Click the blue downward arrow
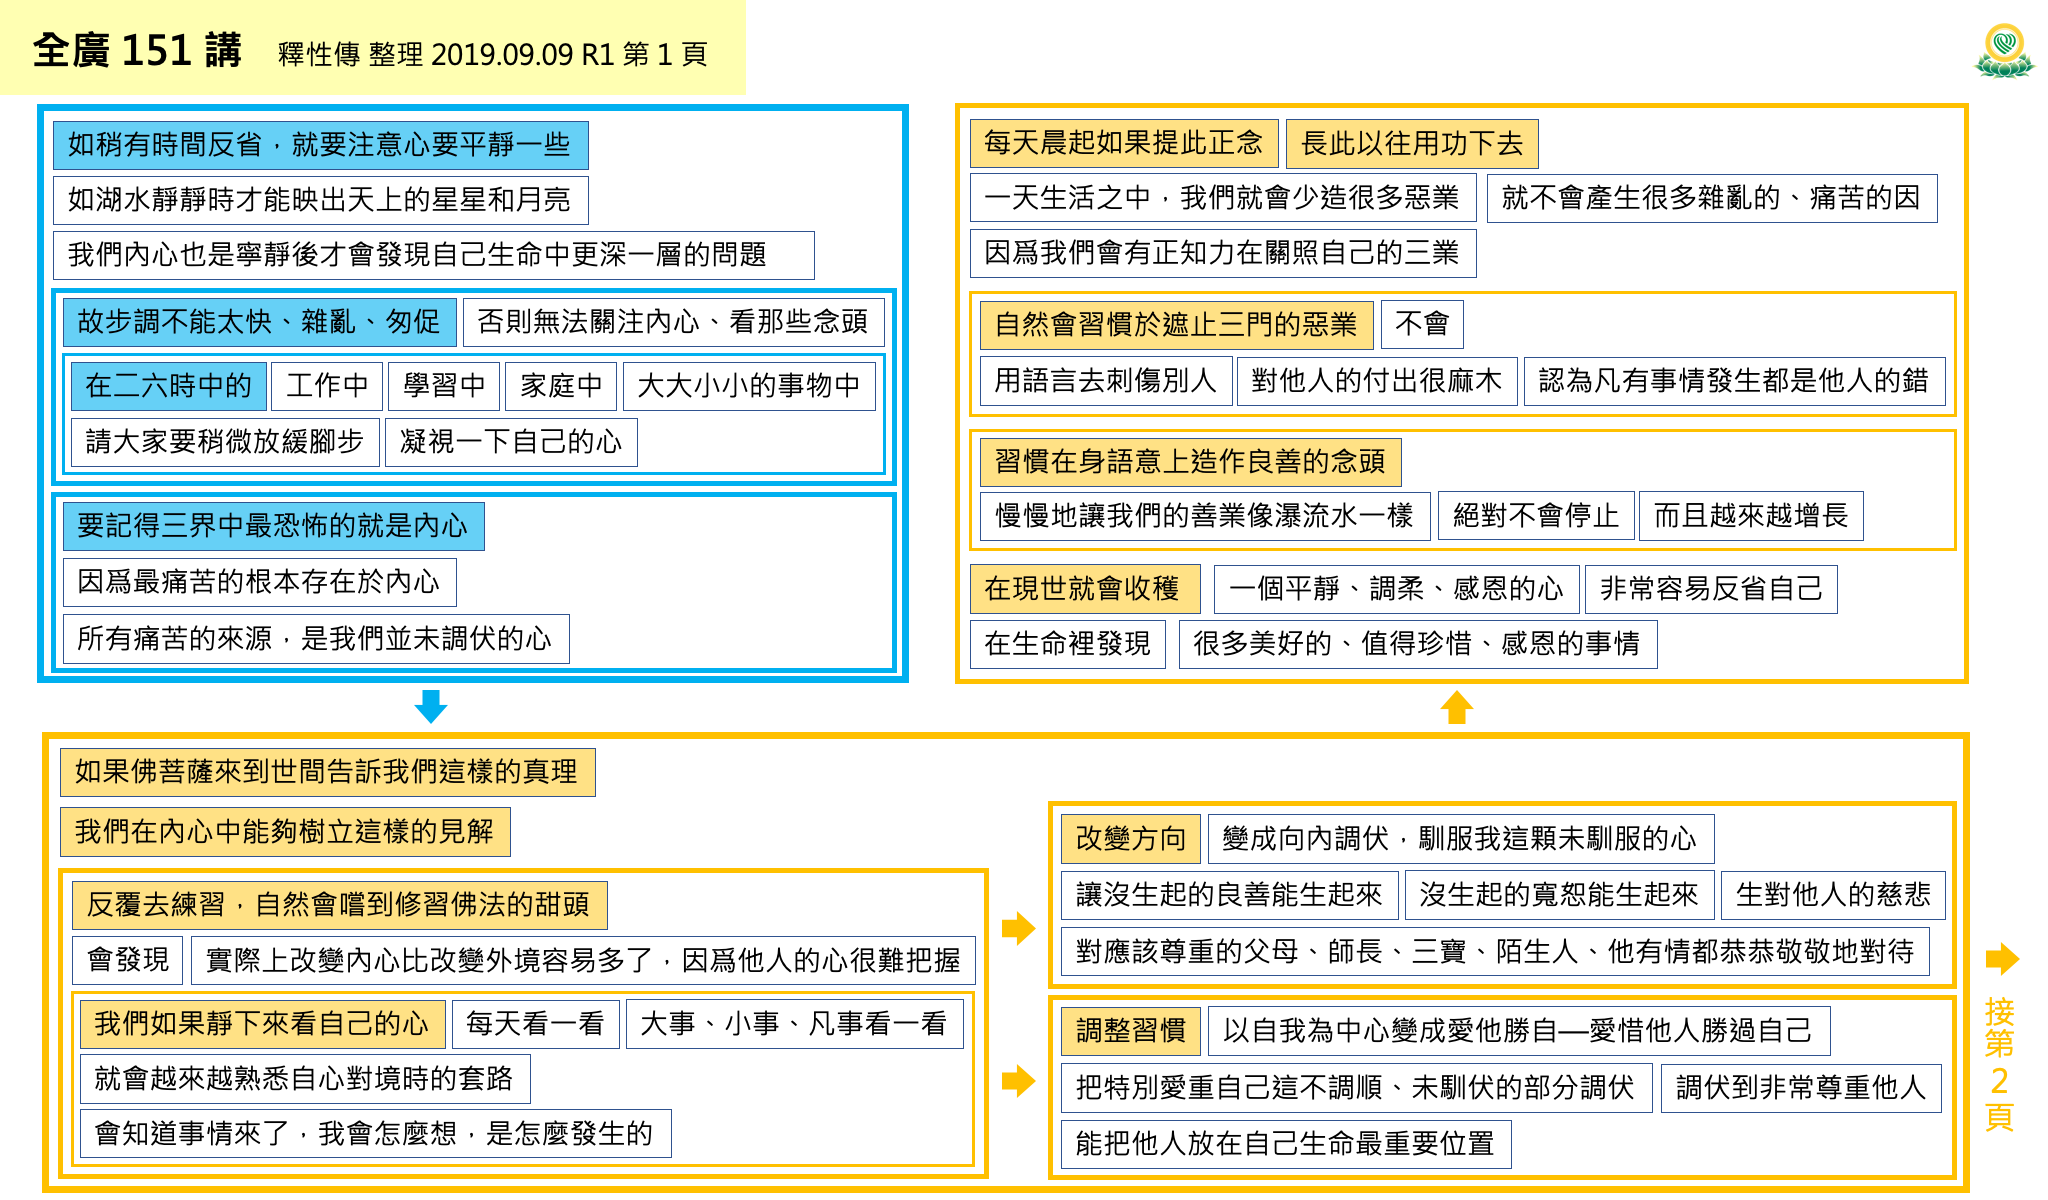Screen dimensions: 2048x1200 point(430,706)
